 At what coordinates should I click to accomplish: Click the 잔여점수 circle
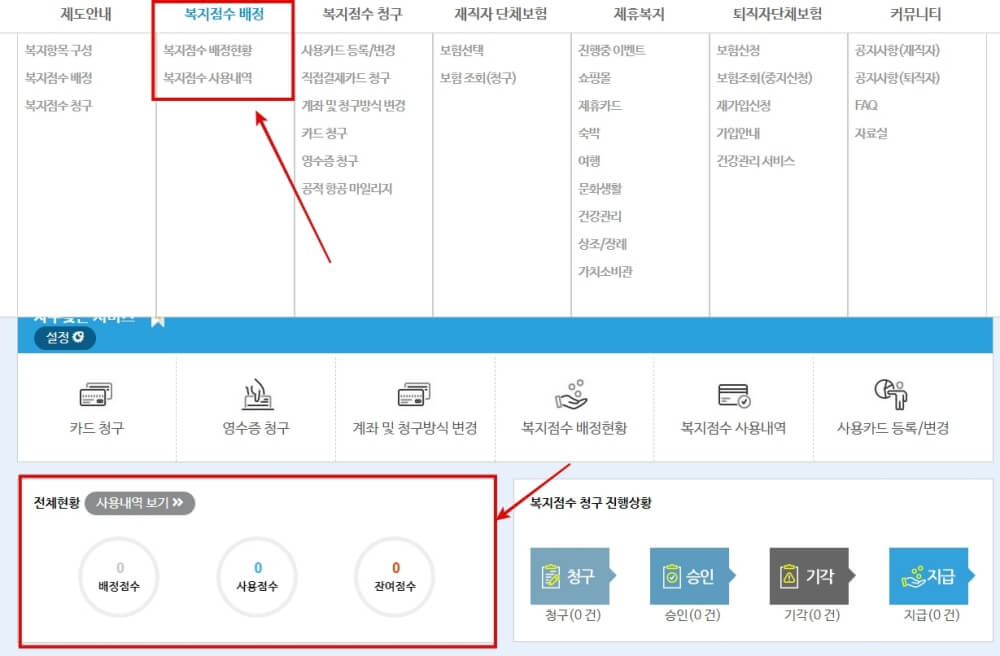click(395, 576)
